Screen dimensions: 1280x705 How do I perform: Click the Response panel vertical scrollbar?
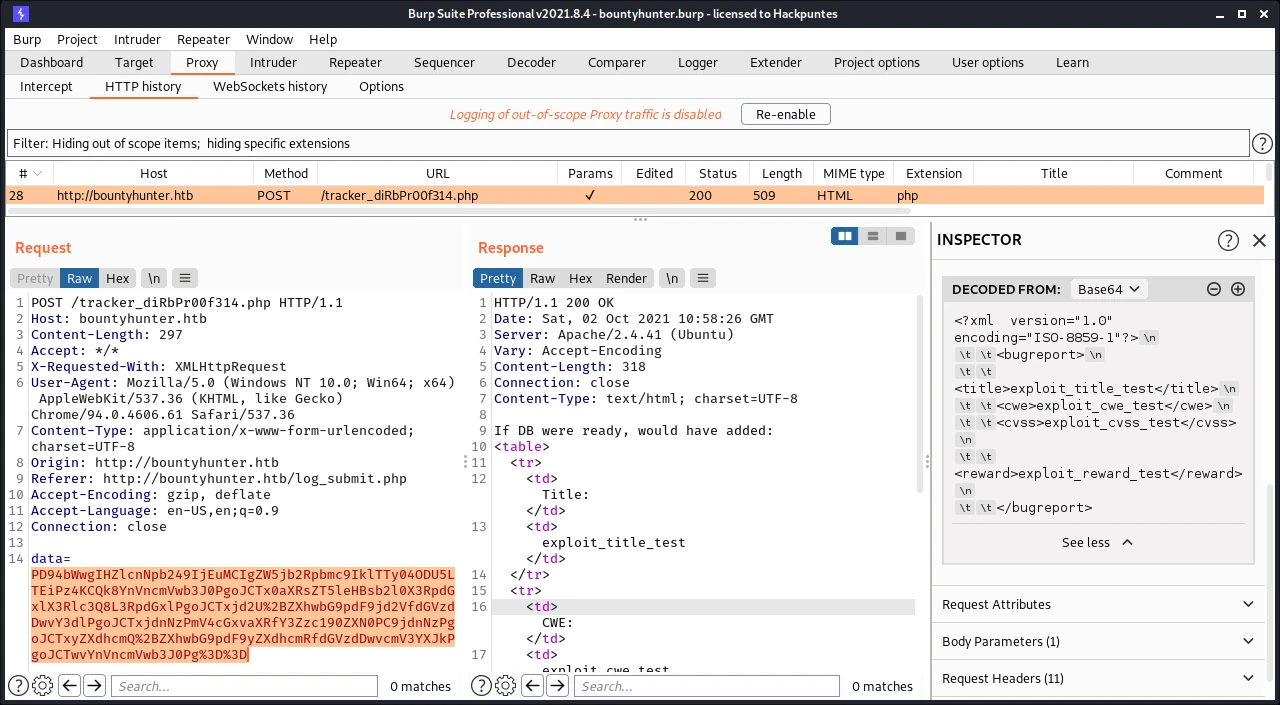(922, 393)
